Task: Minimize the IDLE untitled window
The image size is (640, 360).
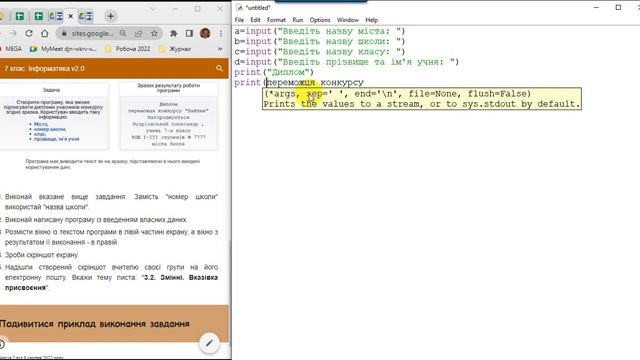Action: [x=596, y=7]
